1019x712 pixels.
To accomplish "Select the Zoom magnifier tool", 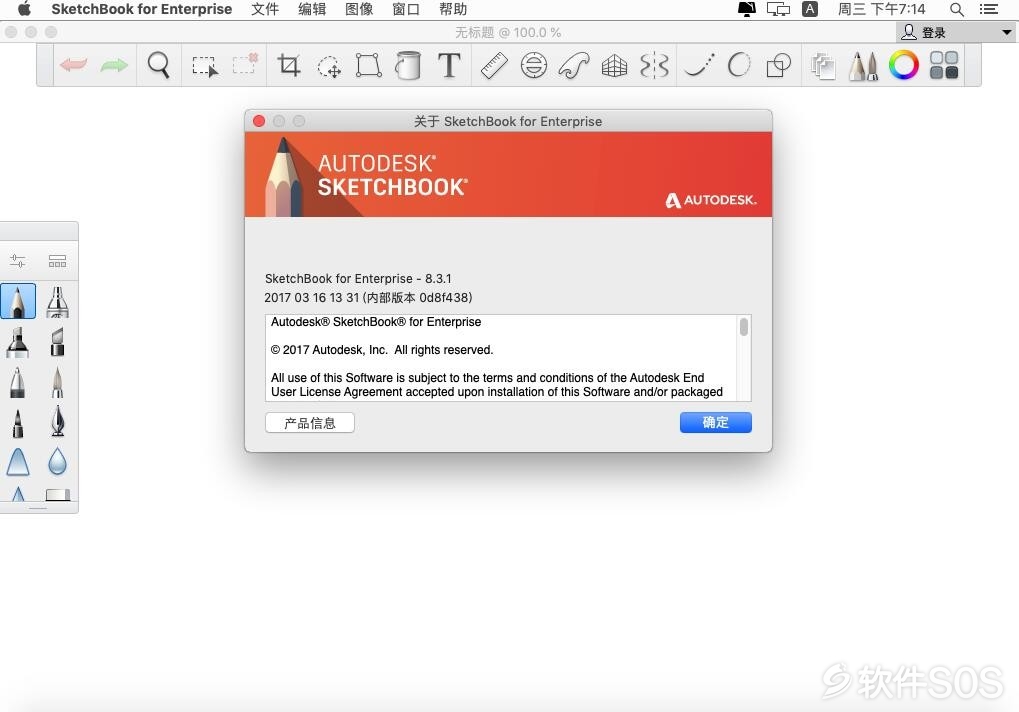I will (x=159, y=65).
